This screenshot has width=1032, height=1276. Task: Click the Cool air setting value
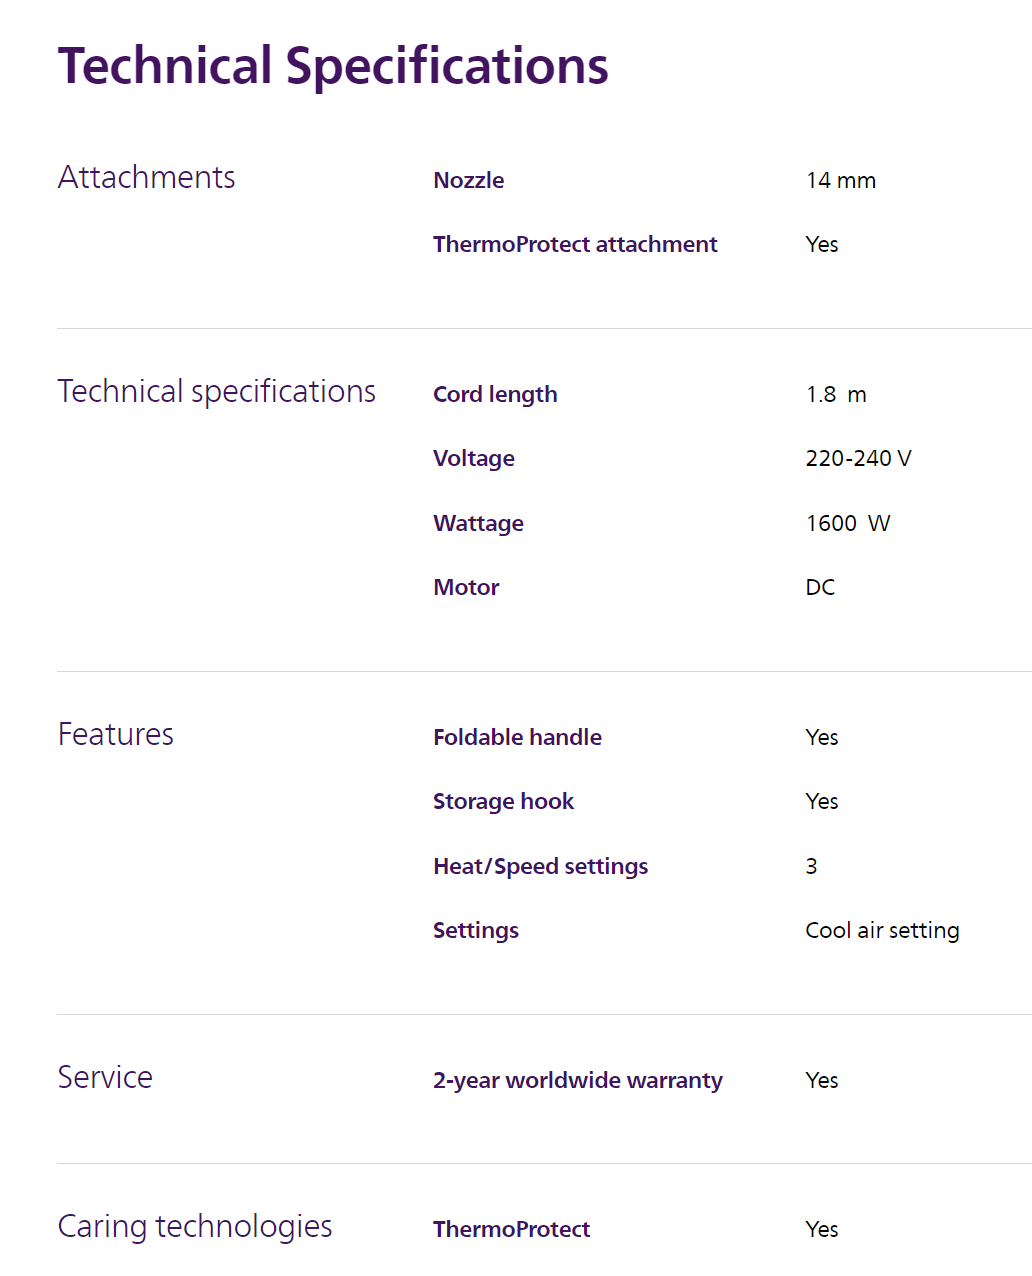[882, 930]
